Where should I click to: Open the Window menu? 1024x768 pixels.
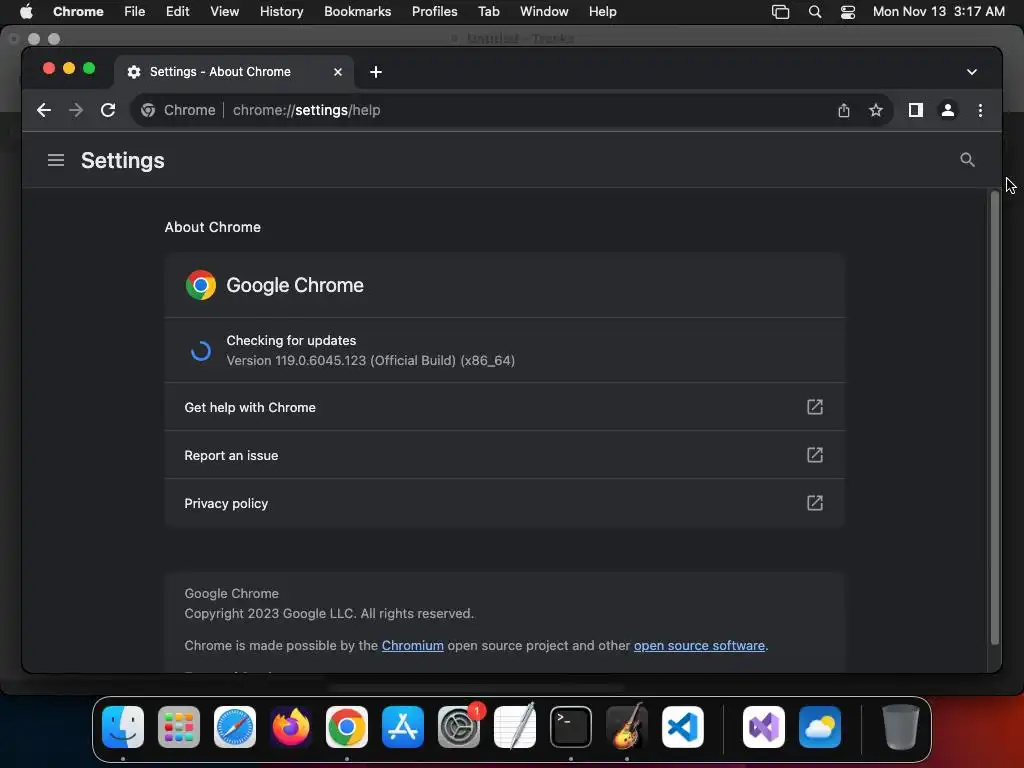pyautogui.click(x=544, y=12)
